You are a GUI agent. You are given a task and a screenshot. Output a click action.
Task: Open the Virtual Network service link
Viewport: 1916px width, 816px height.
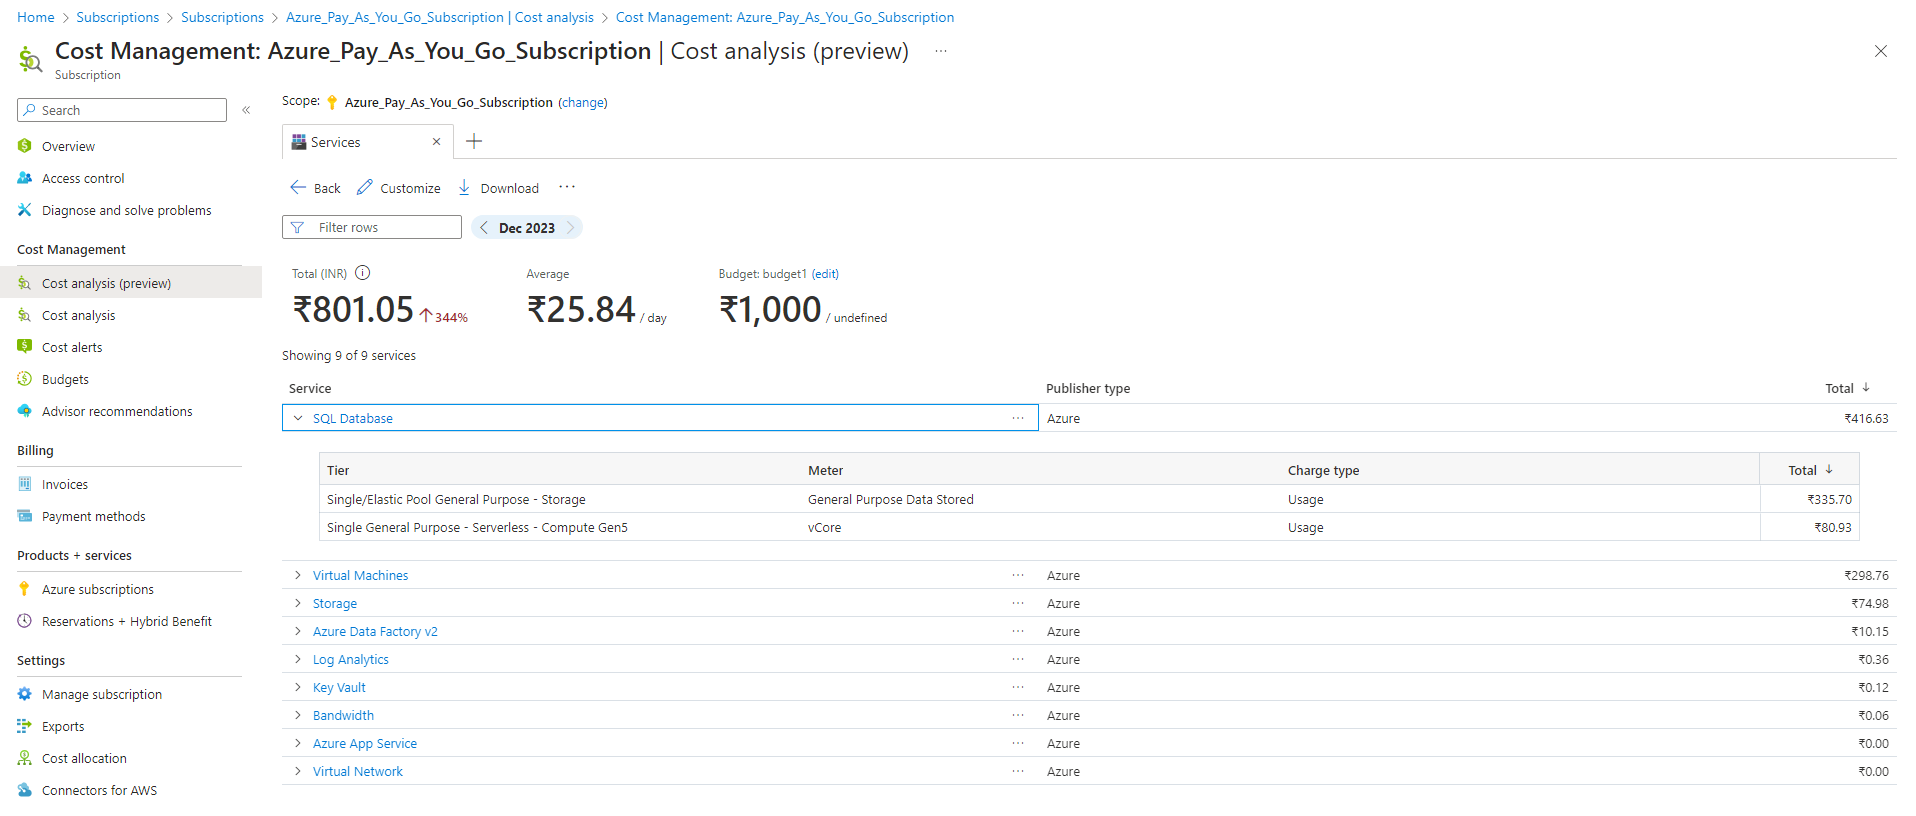click(x=358, y=771)
